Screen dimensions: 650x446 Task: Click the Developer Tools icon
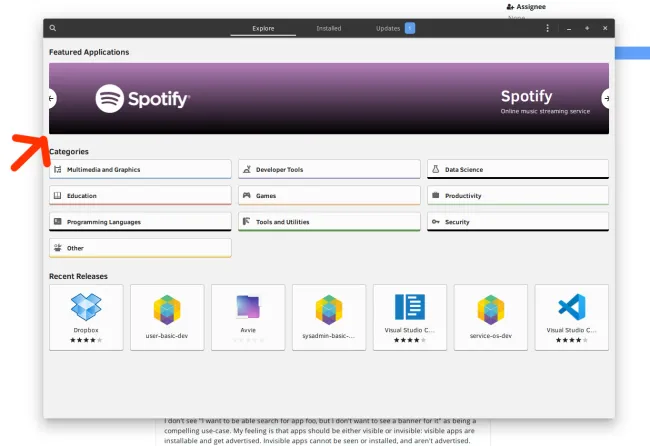247,169
